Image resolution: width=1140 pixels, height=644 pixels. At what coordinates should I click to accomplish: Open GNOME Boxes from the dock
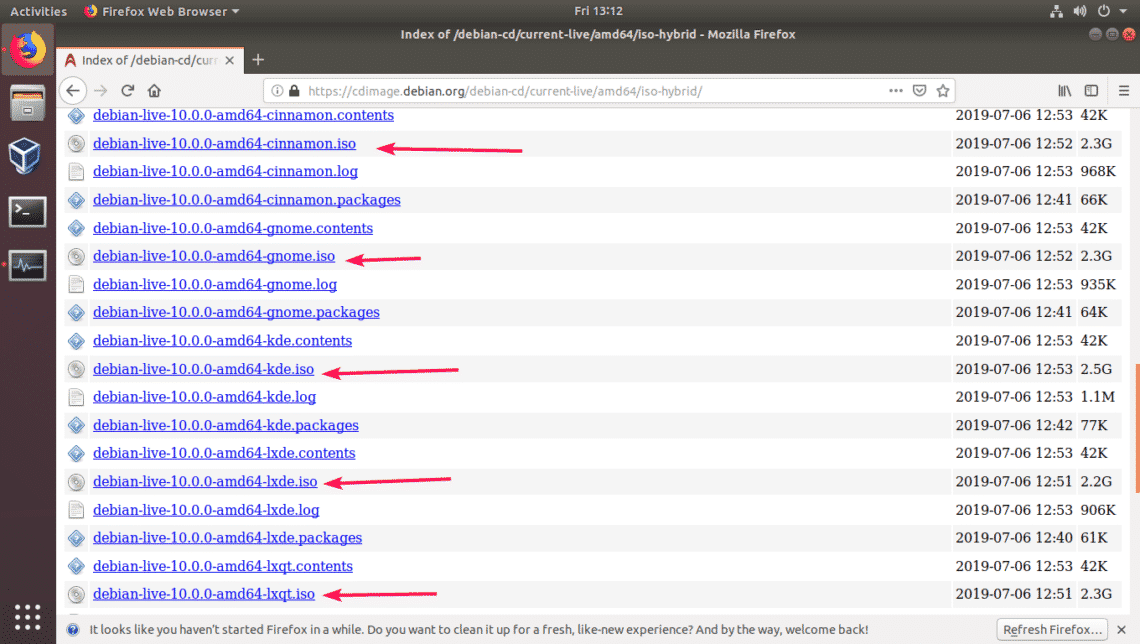(x=27, y=156)
